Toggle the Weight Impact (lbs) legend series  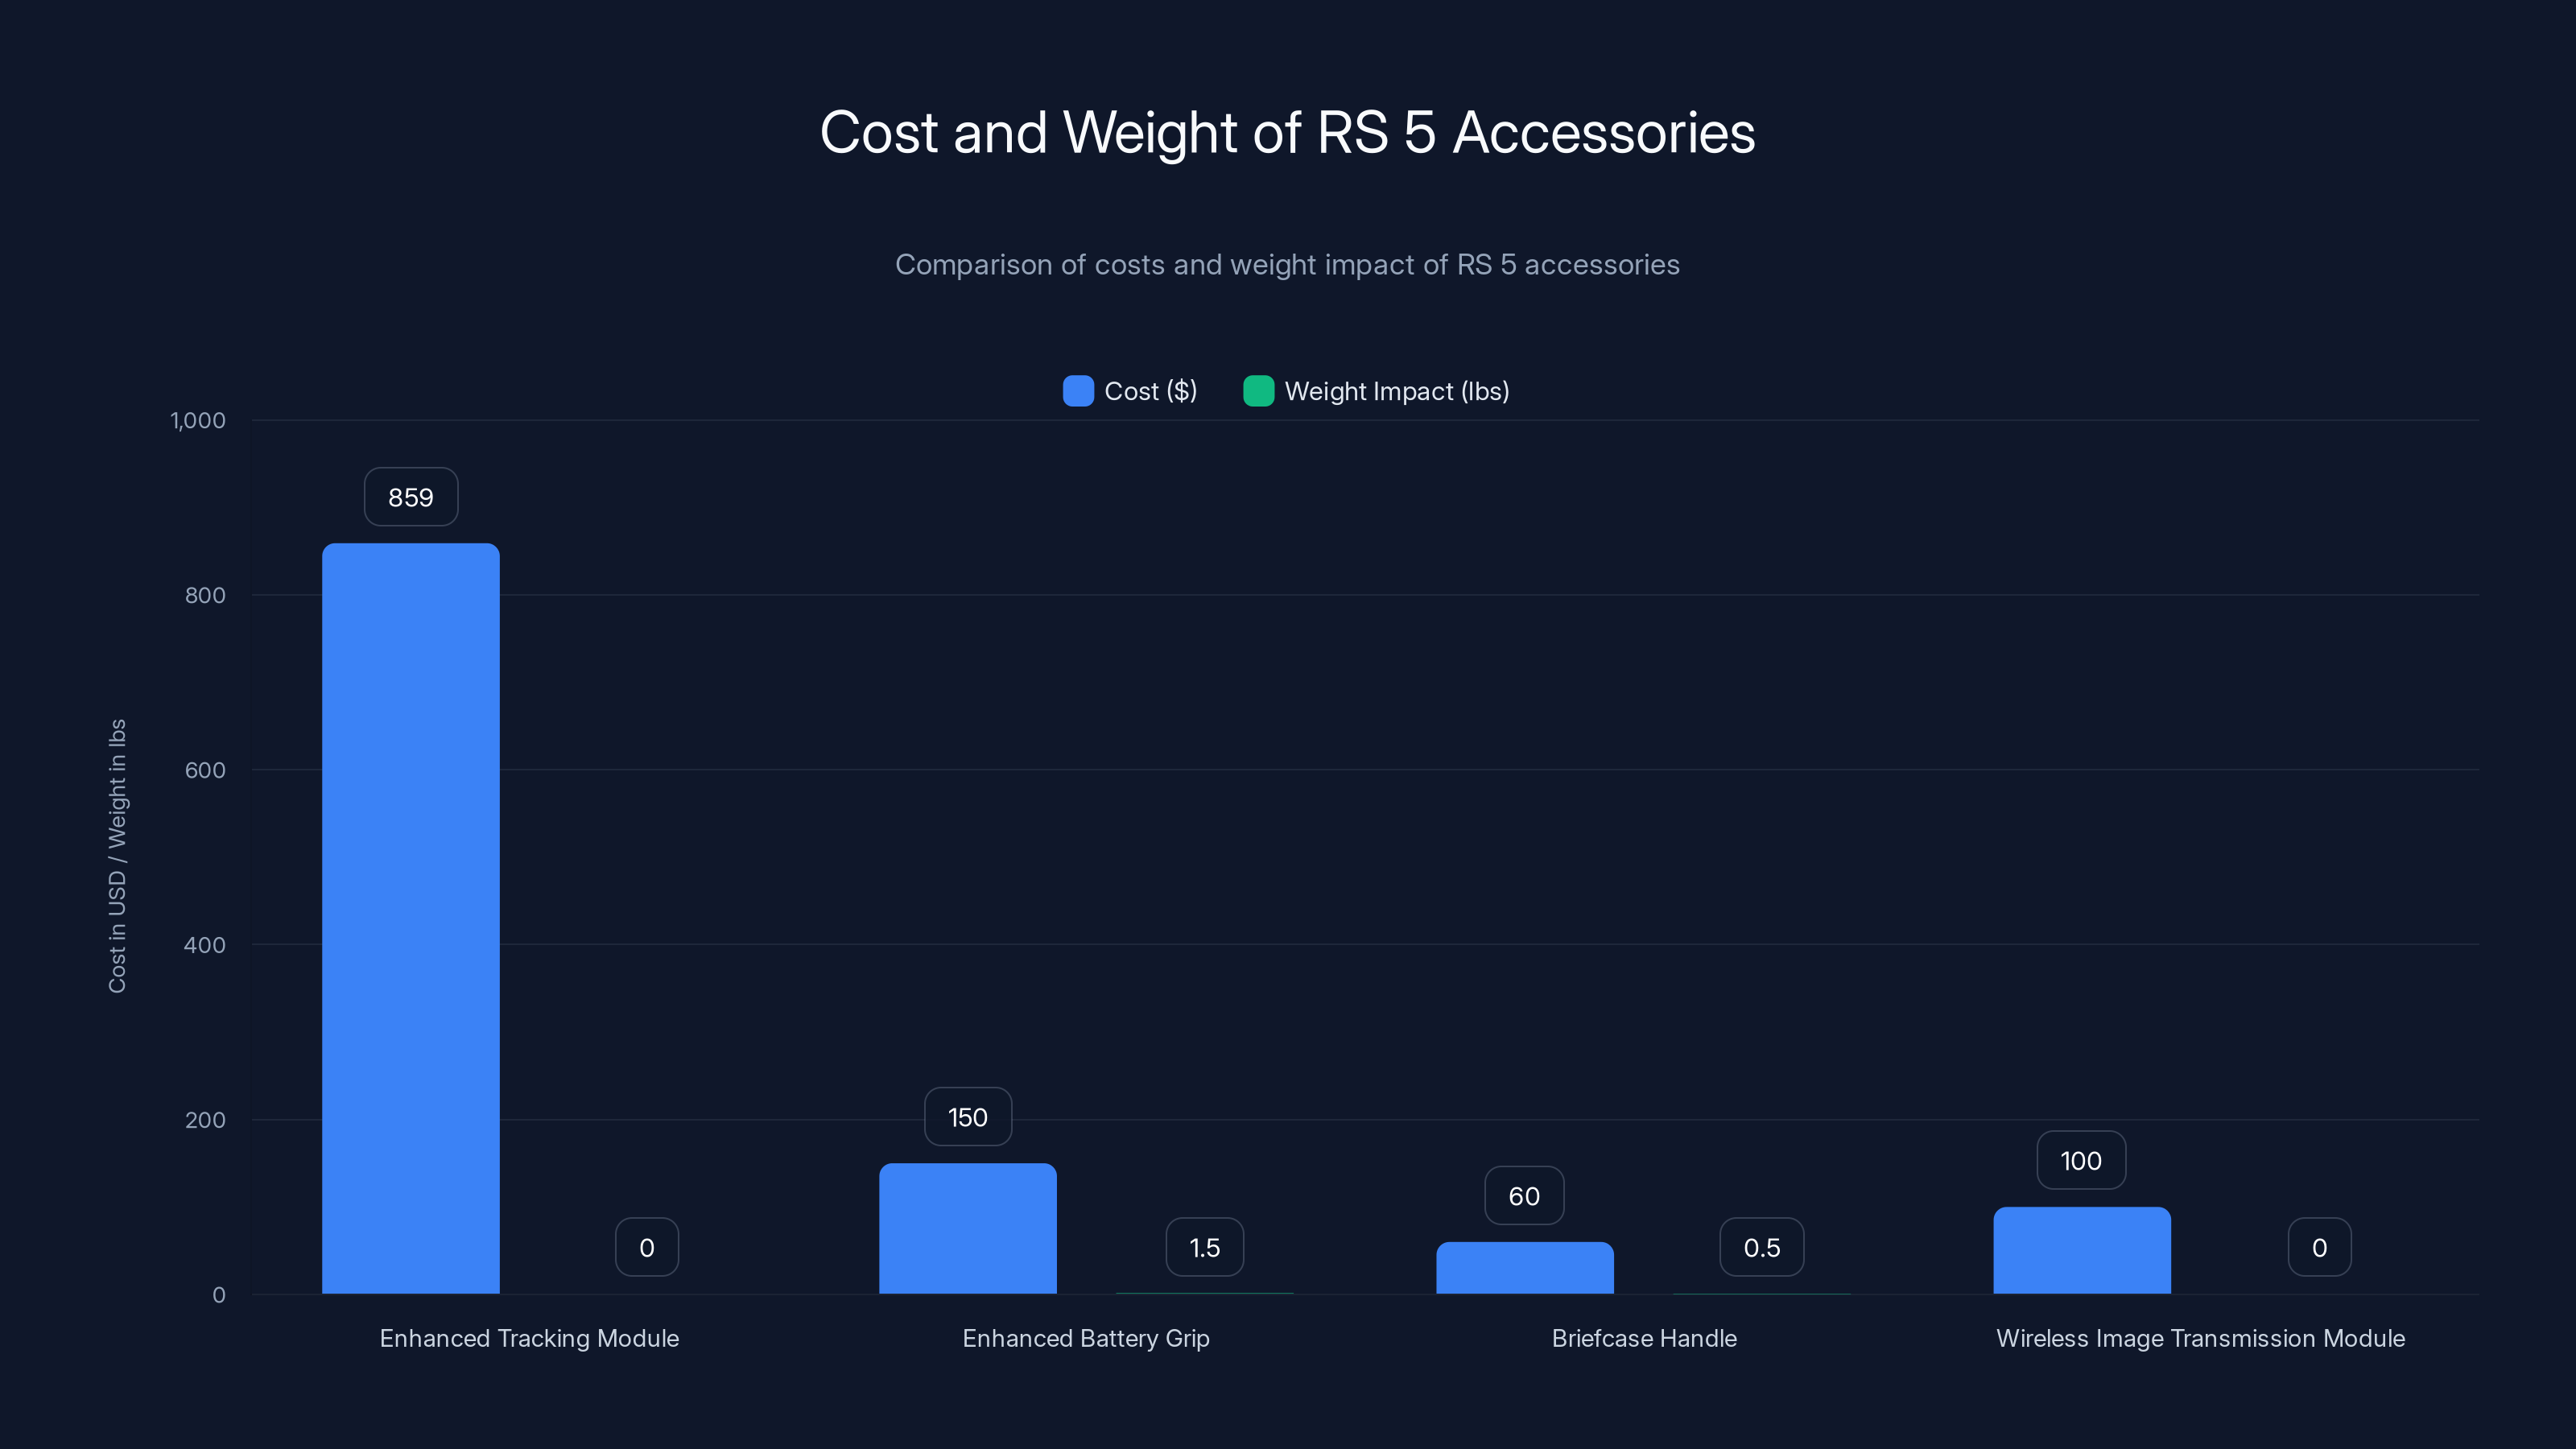[1396, 391]
